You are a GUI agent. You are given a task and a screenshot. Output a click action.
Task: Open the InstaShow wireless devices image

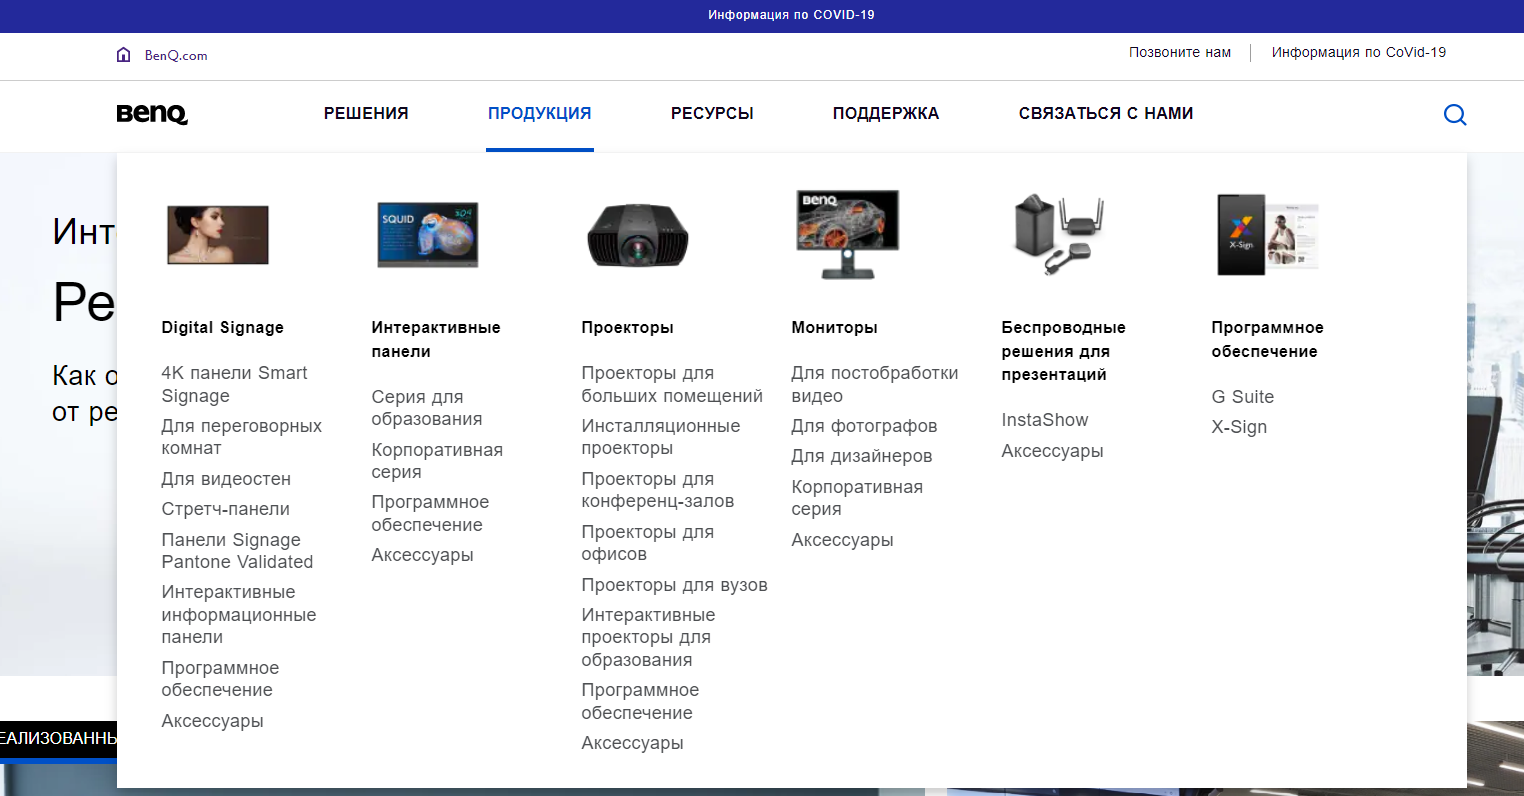pos(1058,235)
